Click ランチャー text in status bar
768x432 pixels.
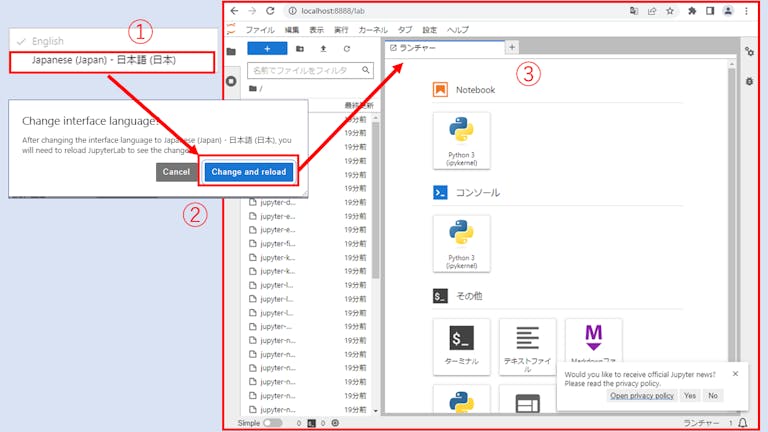click(x=701, y=423)
